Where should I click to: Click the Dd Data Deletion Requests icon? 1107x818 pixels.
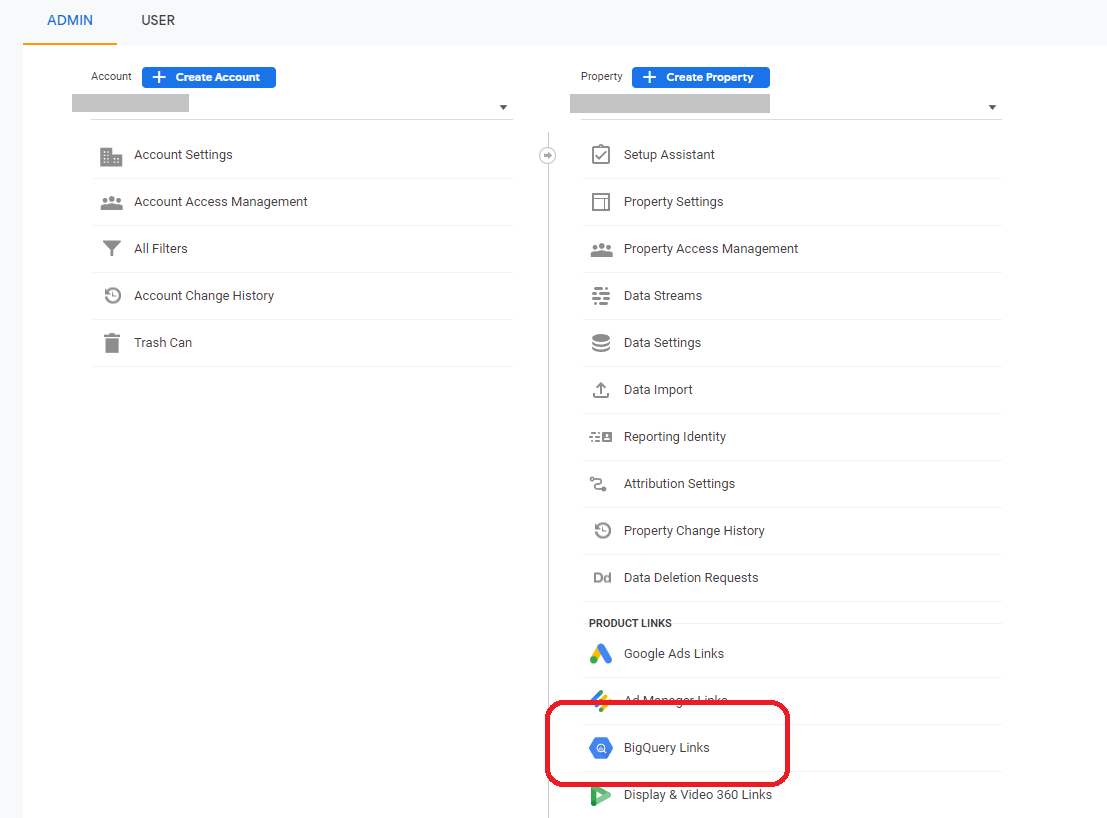602,578
